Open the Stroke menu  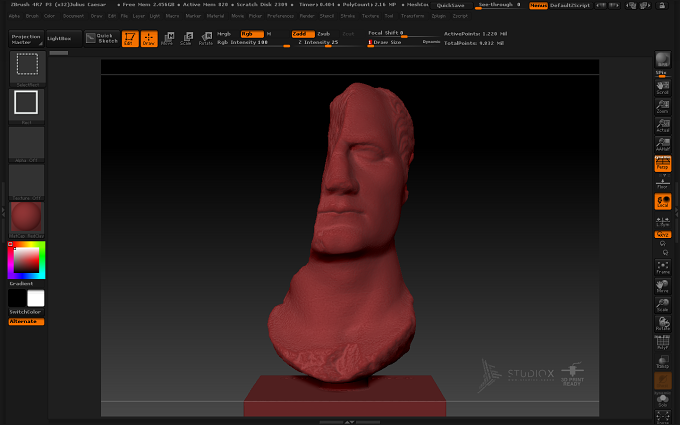[x=347, y=16]
